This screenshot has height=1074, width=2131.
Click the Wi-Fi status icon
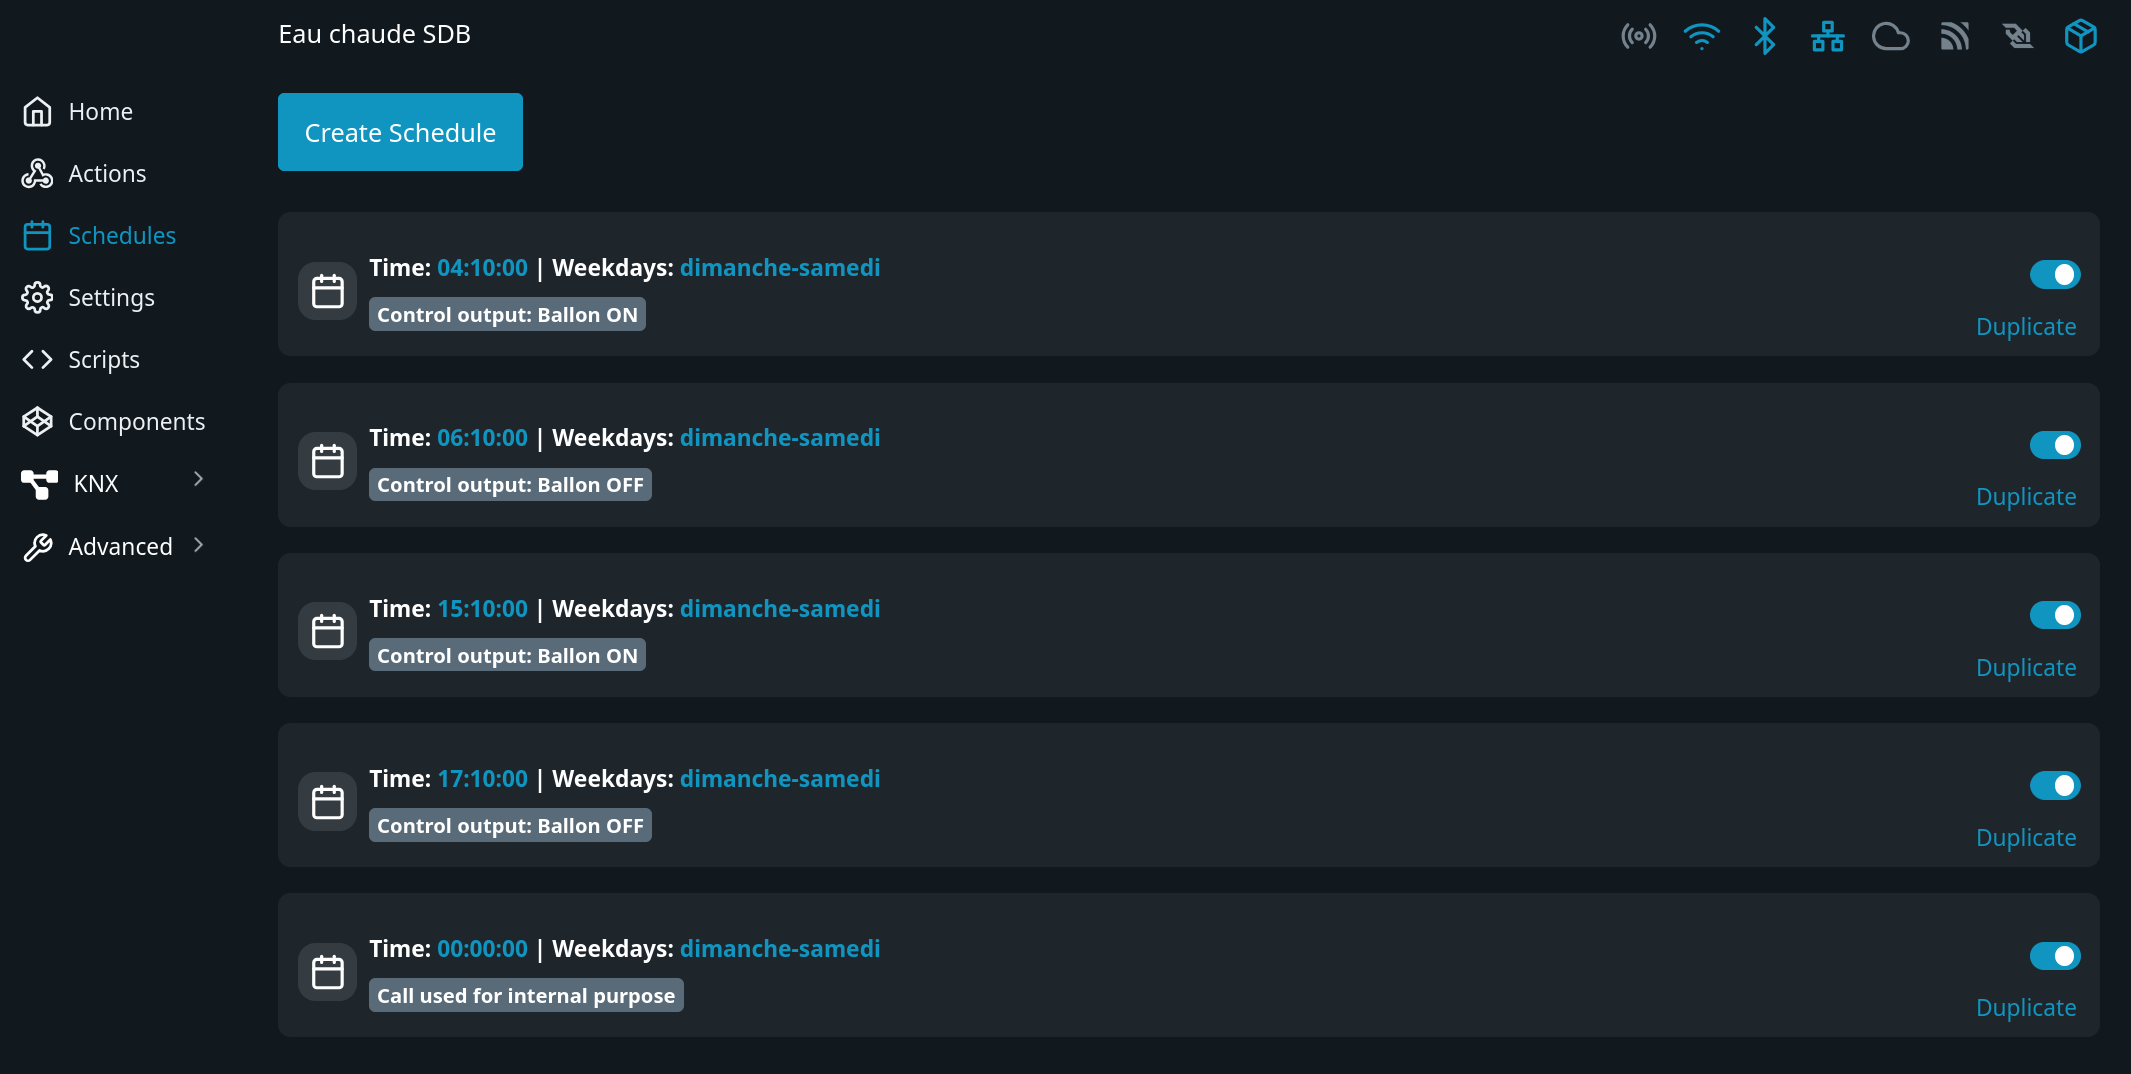click(x=1701, y=37)
